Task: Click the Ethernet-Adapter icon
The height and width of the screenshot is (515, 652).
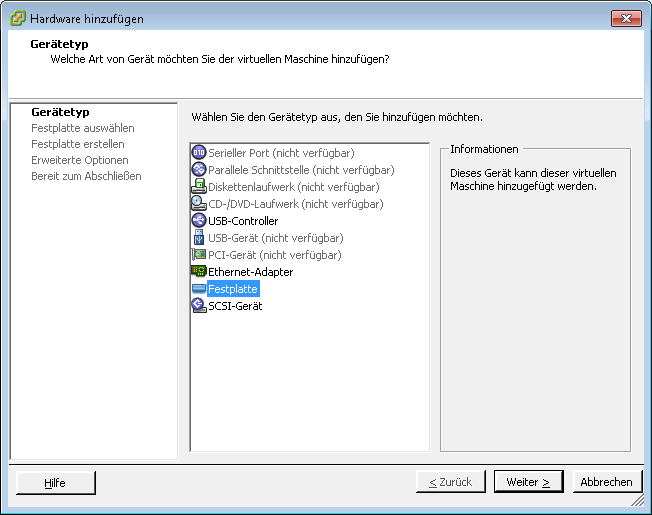Action: click(x=198, y=272)
